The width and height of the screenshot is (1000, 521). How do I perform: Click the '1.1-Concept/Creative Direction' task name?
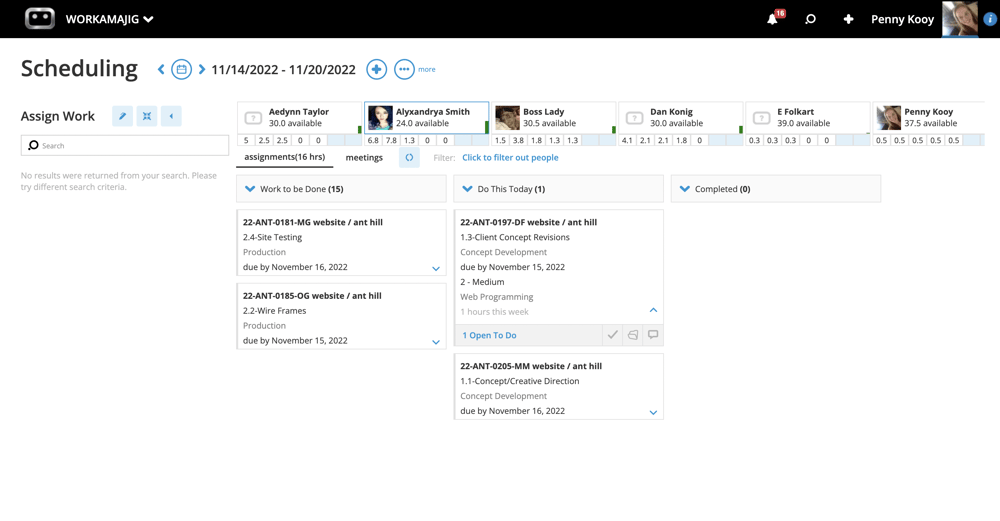pos(520,381)
